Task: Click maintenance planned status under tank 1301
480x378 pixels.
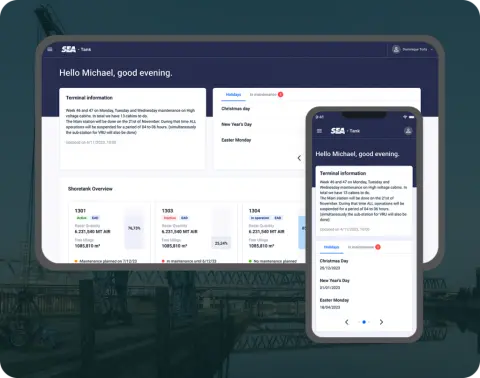Action: (106, 261)
